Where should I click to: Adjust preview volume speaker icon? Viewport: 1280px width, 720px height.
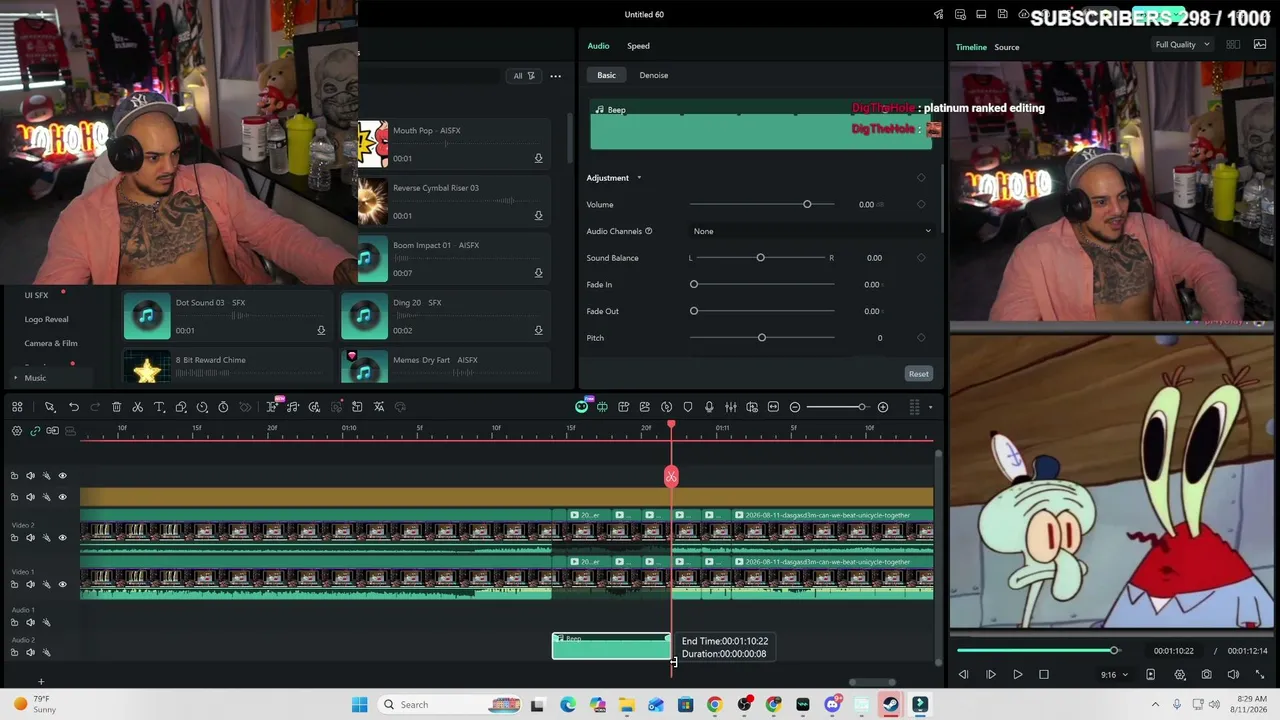click(1233, 675)
